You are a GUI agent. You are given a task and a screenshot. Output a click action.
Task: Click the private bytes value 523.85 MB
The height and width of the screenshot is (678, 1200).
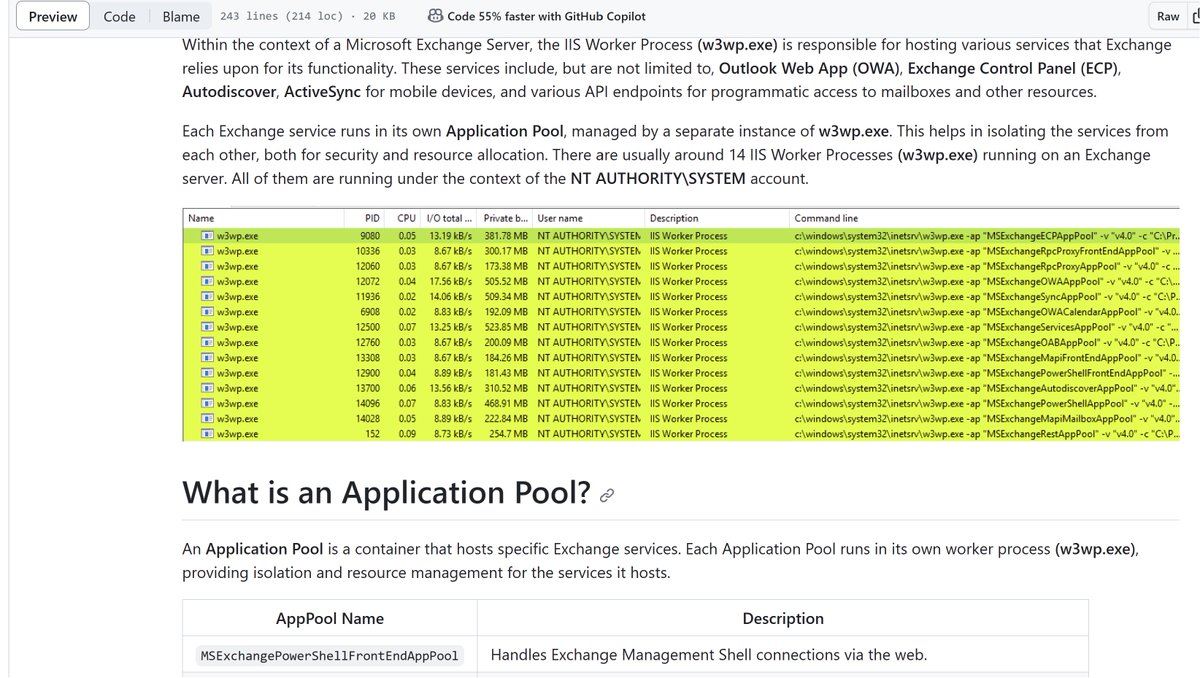(506, 327)
